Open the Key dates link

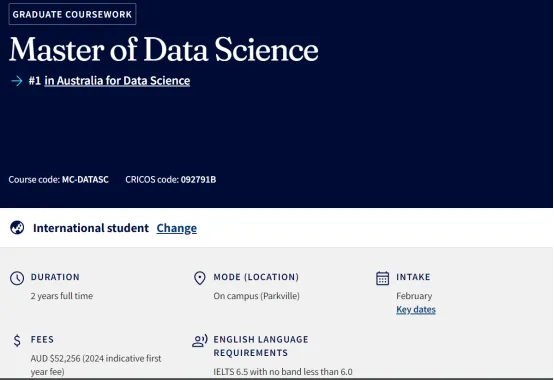(x=416, y=310)
